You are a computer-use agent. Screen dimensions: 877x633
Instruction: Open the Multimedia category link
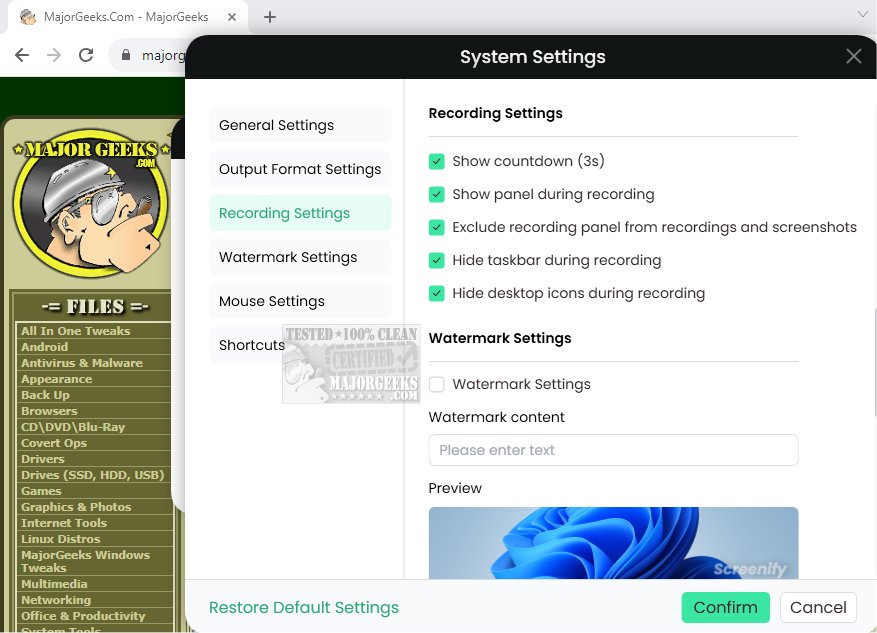(54, 584)
